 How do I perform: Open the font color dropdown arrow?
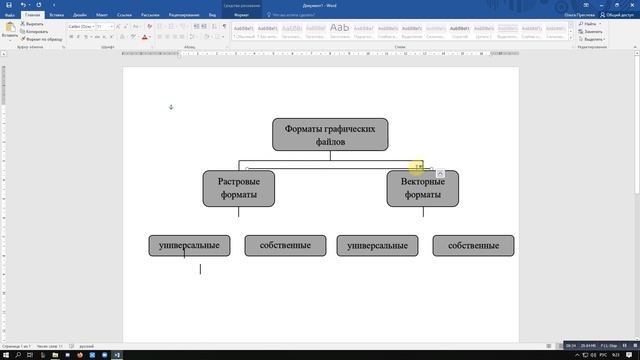pos(150,37)
